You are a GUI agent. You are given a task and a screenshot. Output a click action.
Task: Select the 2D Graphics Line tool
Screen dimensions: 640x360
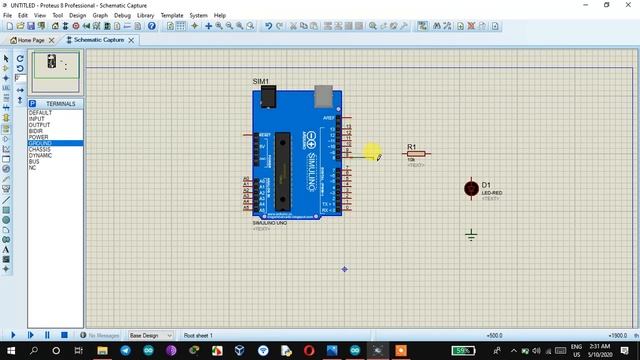coord(6,200)
